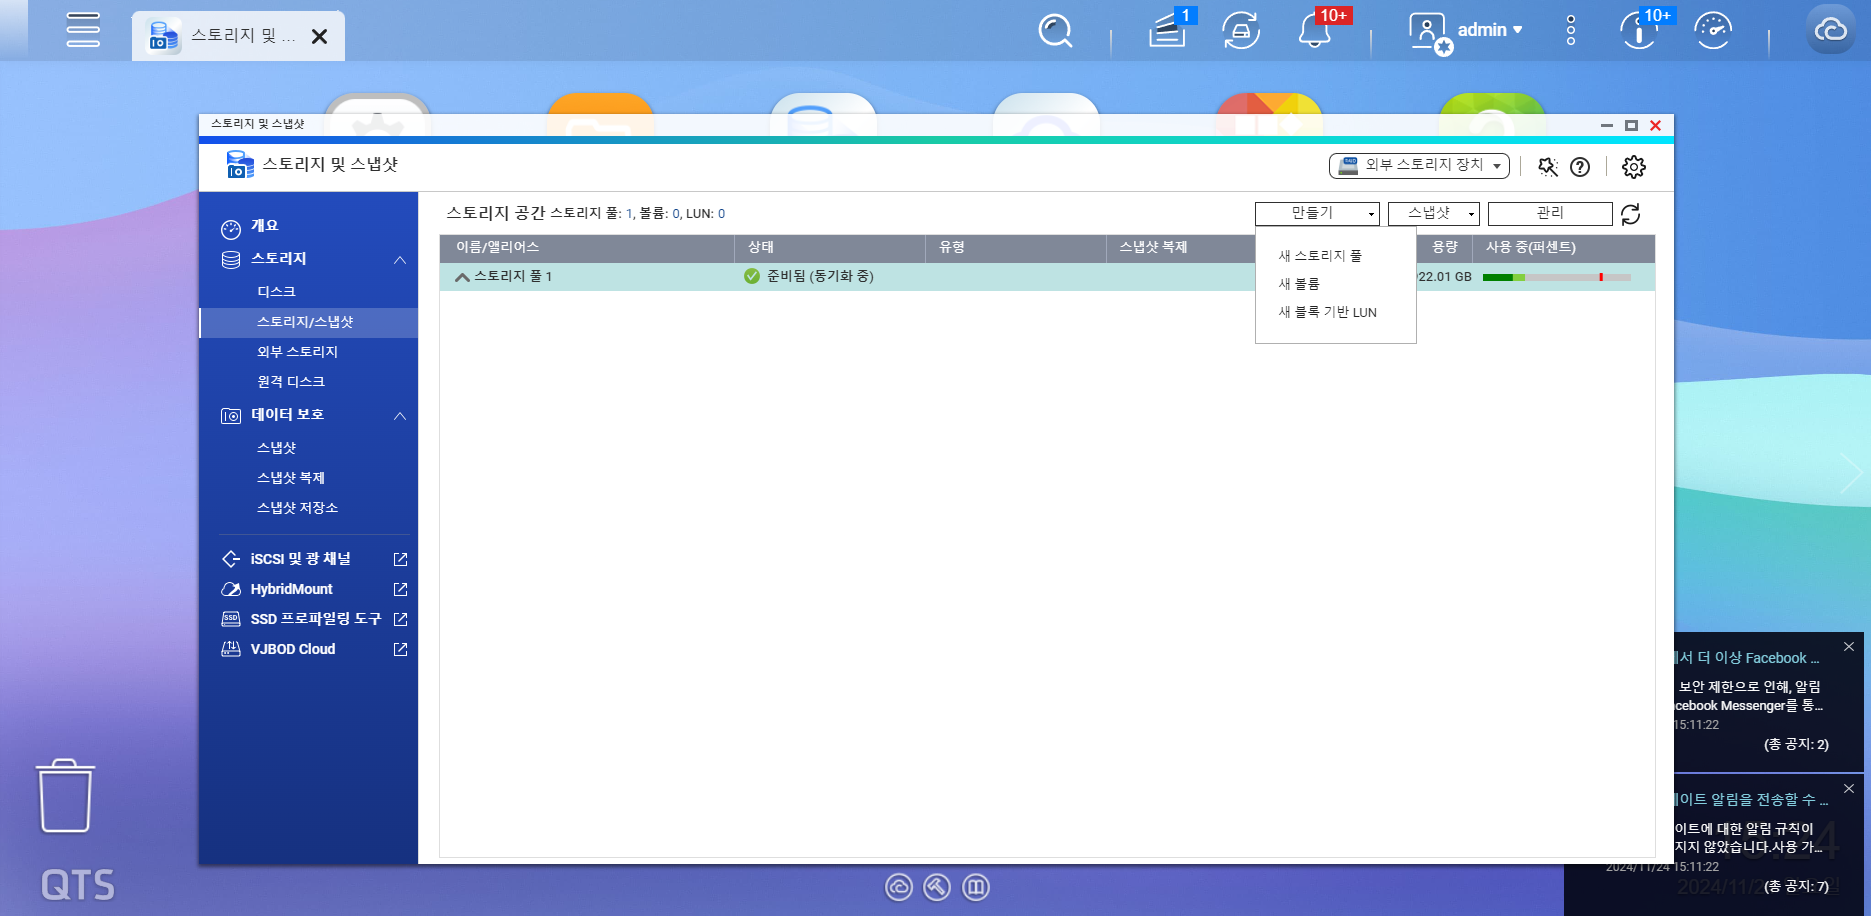Select the 스토리지 풀 1 row name
The width and height of the screenshot is (1871, 916).
513,276
